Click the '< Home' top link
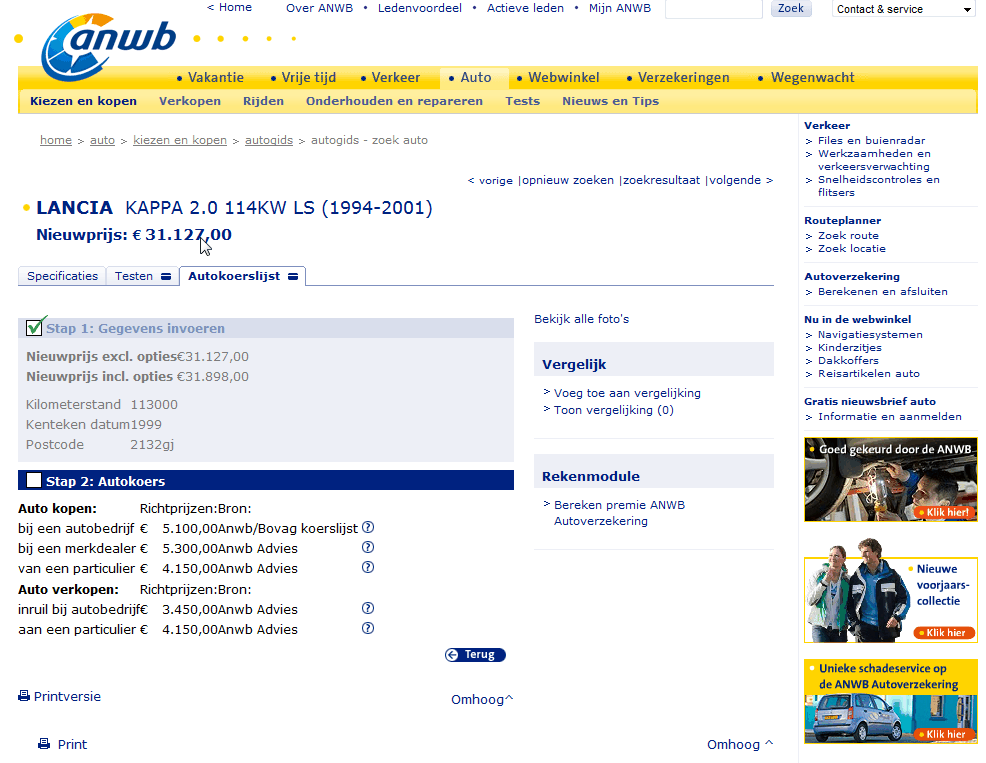 pos(230,8)
